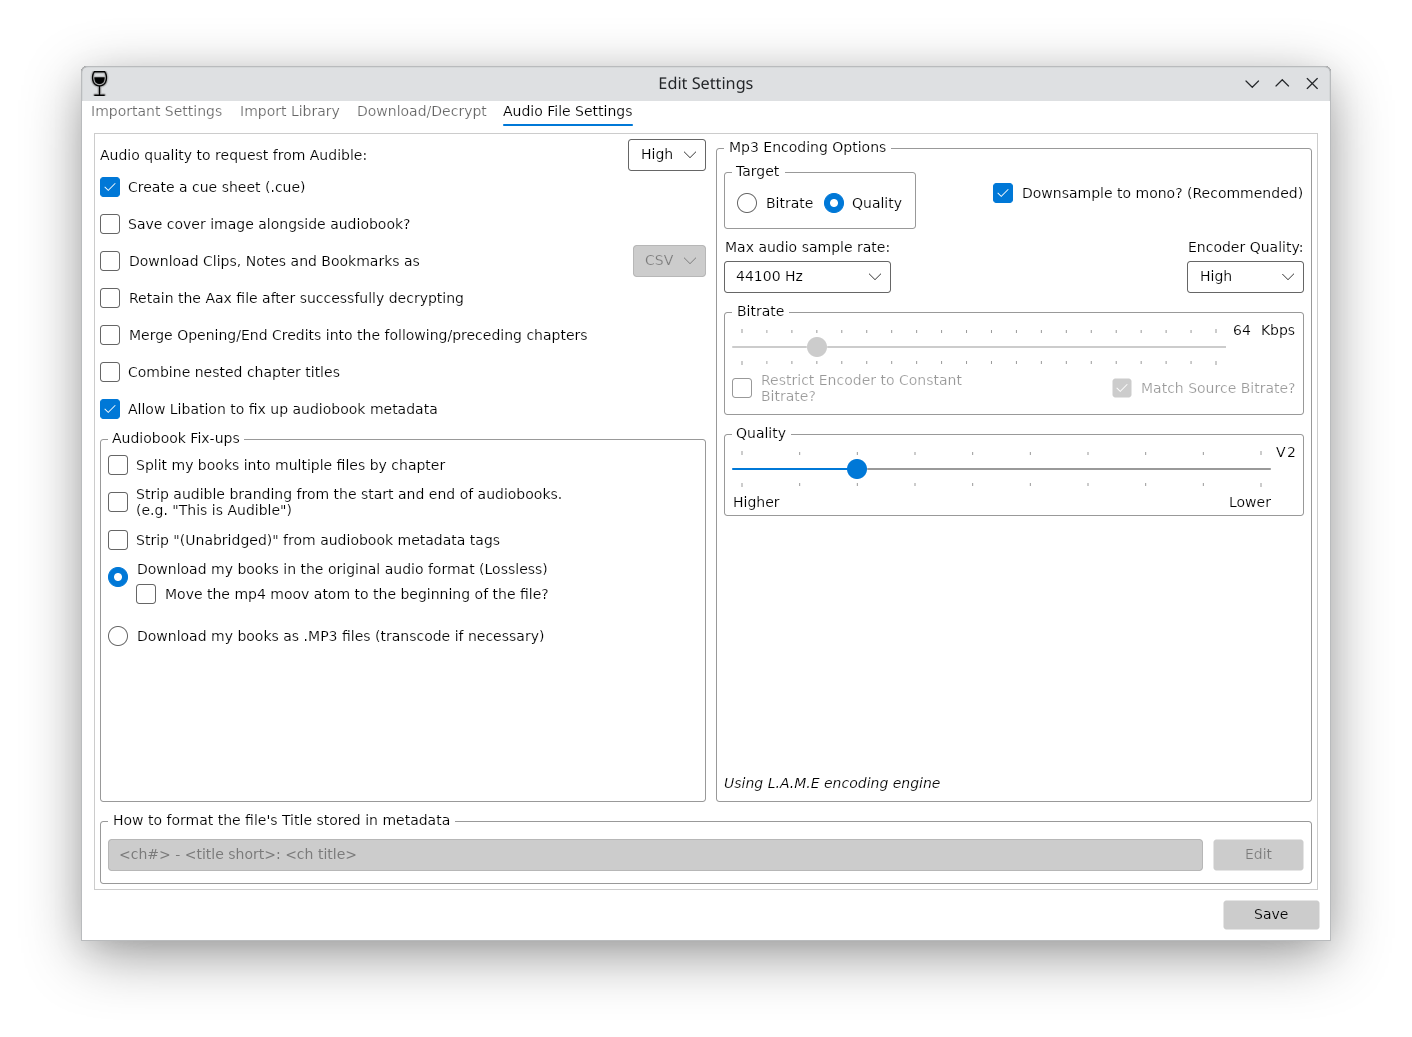
Task: Click the wine glass app icon
Action: [99, 83]
